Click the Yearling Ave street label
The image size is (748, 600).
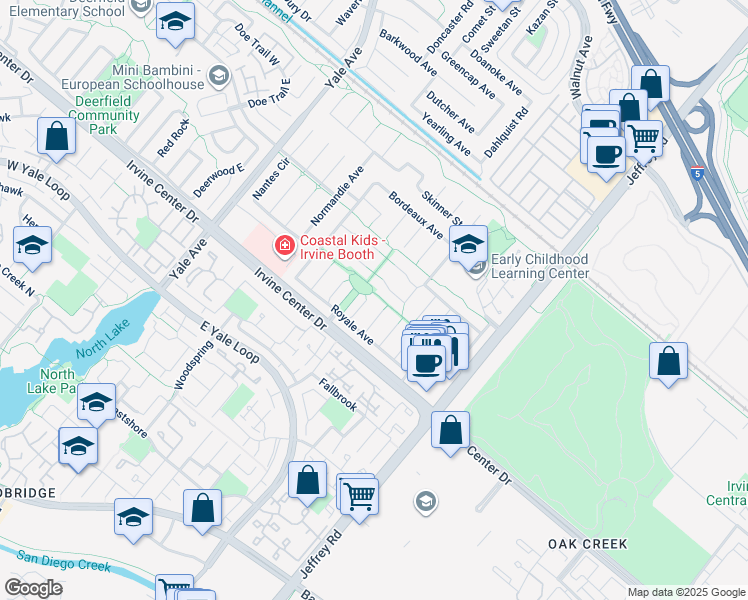point(446,134)
